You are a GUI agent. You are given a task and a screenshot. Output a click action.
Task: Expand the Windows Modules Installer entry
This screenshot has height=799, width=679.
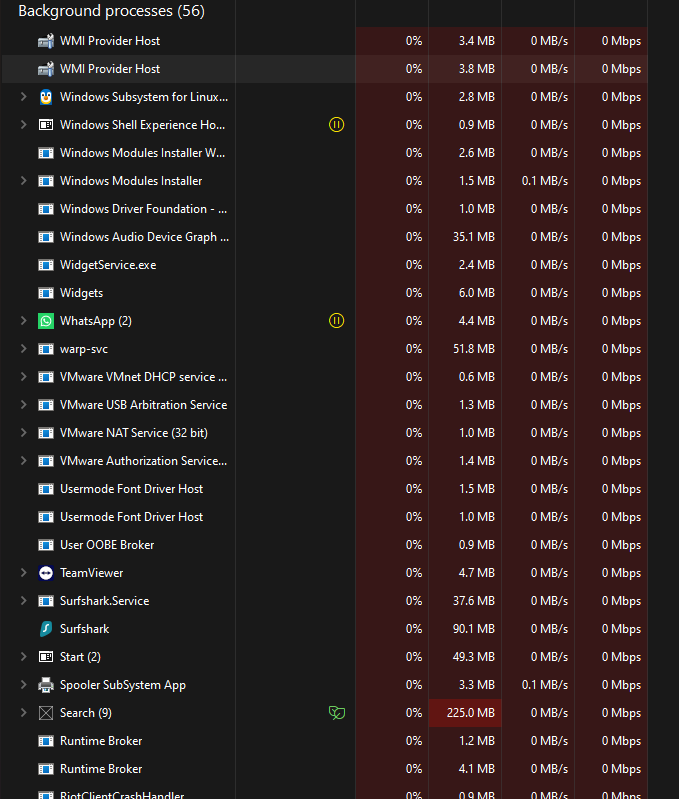click(x=23, y=180)
